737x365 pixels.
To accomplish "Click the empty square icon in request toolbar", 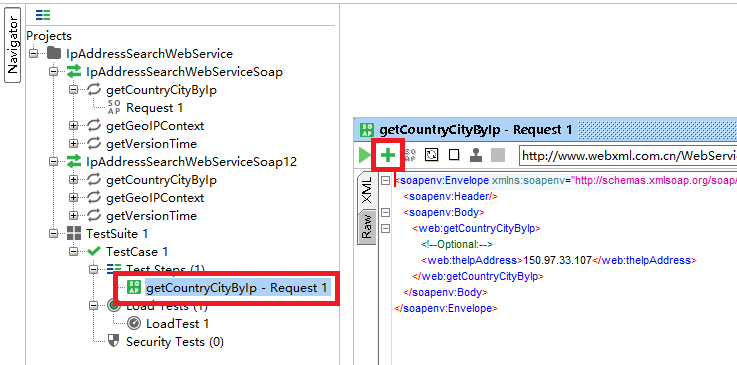I will coord(454,155).
